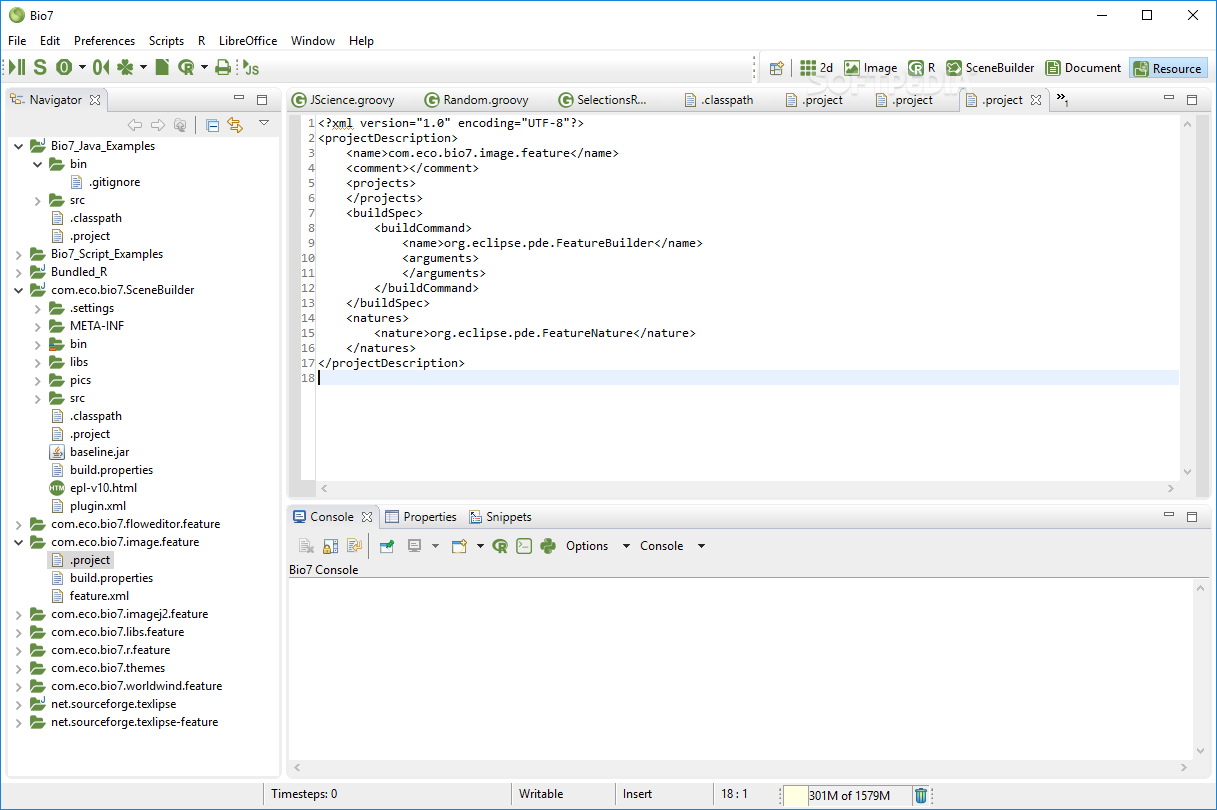Image resolution: width=1217 pixels, height=810 pixels.
Task: Open dropdown next to octagon 0 icon
Action: (x=81, y=67)
